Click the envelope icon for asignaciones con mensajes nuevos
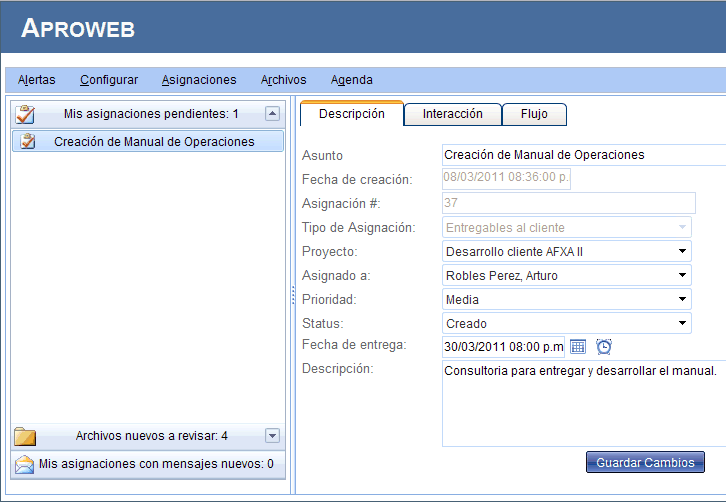This screenshot has height=502, width=726. 24,464
